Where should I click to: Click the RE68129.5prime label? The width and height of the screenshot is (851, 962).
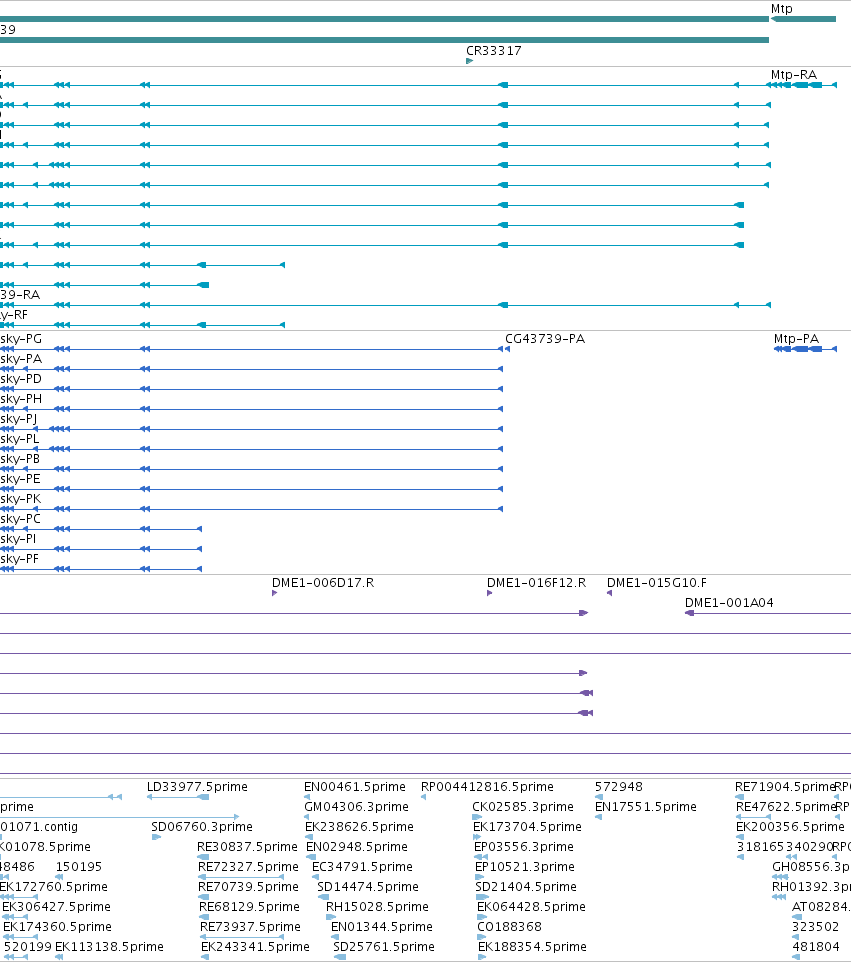(x=250, y=907)
